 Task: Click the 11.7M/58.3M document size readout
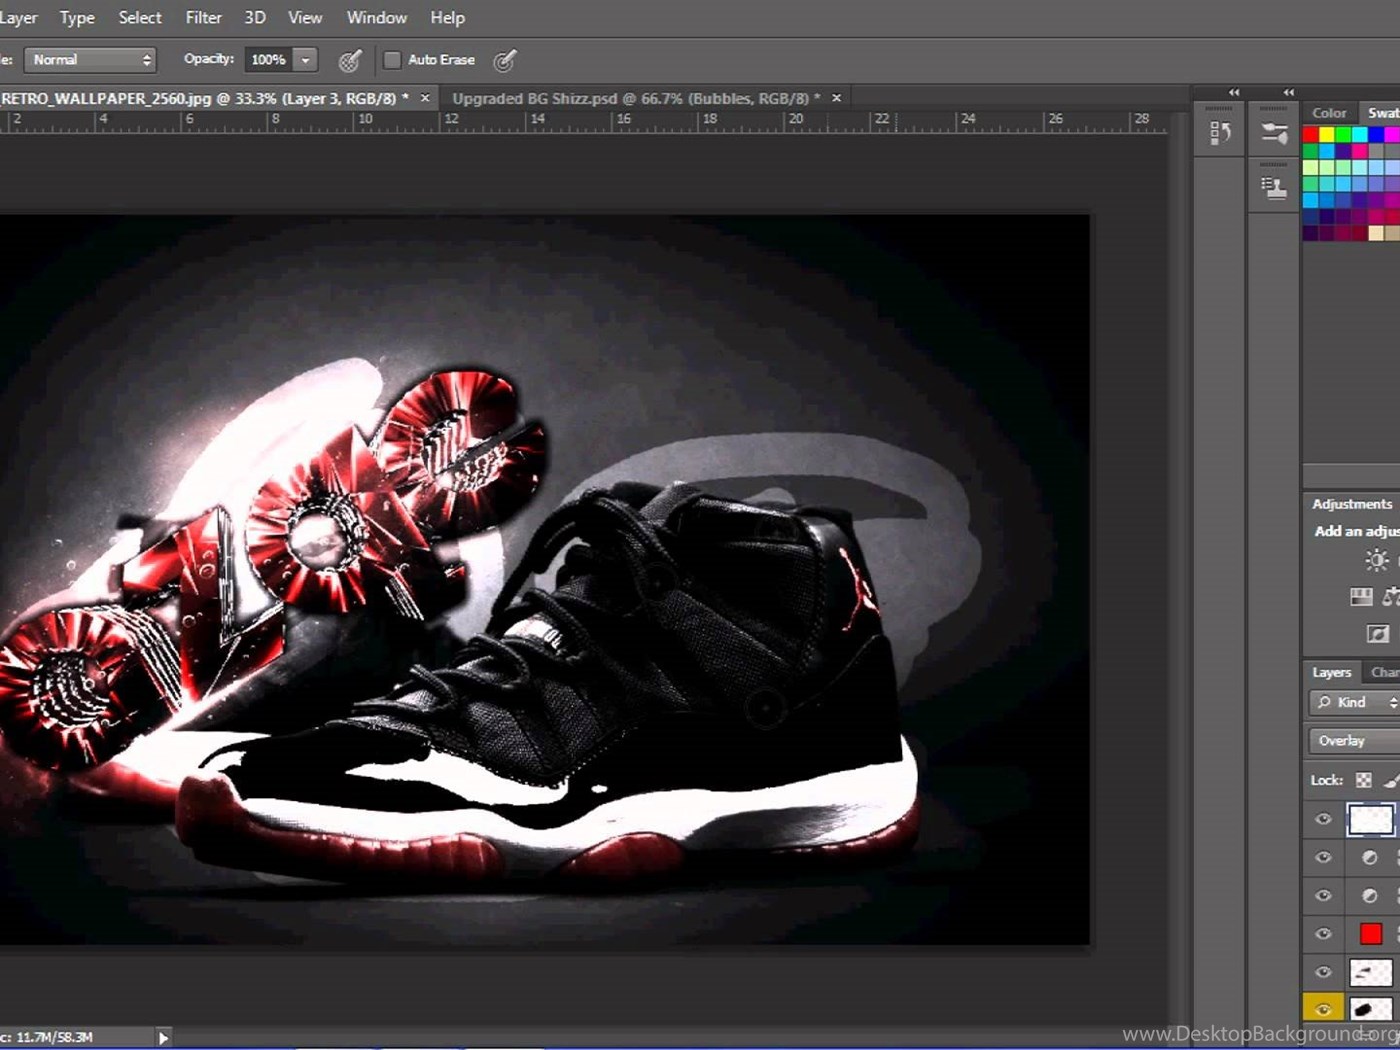pyautogui.click(x=54, y=1038)
